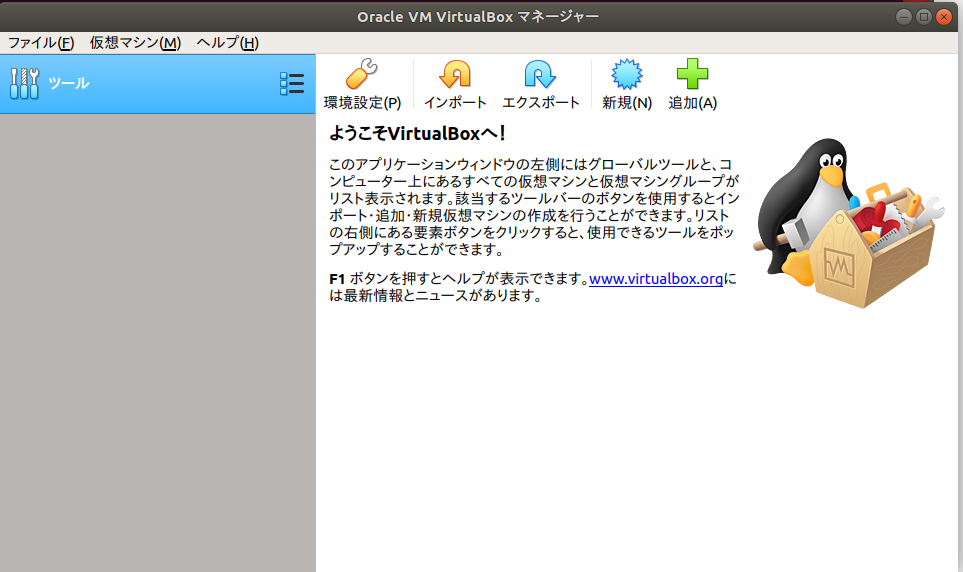Create a new VM with 新規(N)
The image size is (963, 572).
(626, 84)
